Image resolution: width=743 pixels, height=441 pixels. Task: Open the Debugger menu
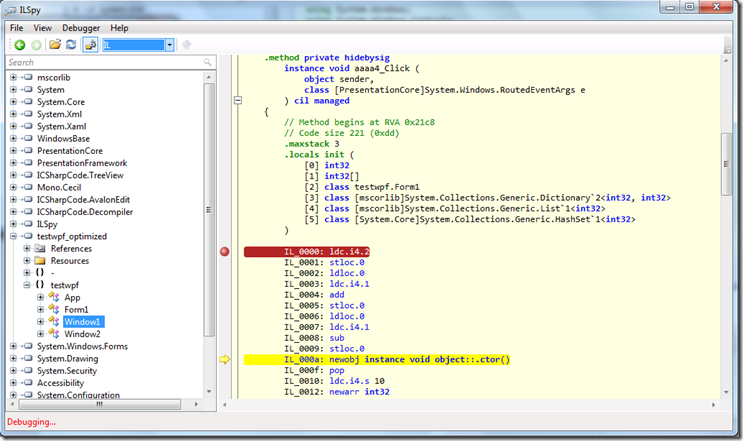[x=81, y=28]
